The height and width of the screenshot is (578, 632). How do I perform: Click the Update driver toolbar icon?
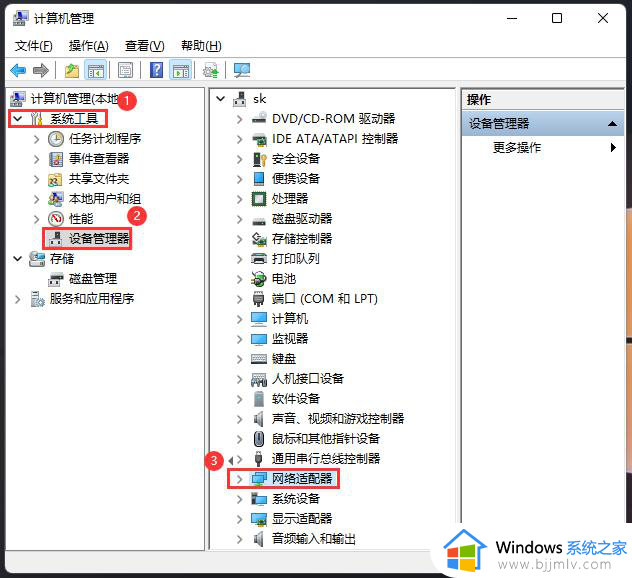[211, 71]
